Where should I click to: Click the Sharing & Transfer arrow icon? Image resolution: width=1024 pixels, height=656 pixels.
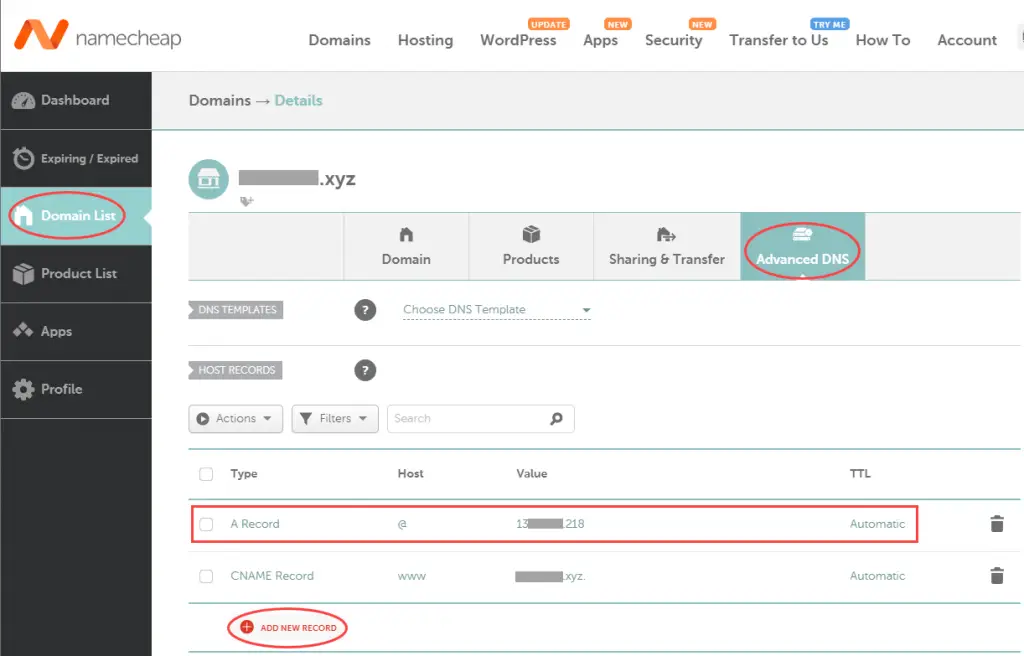[666, 234]
